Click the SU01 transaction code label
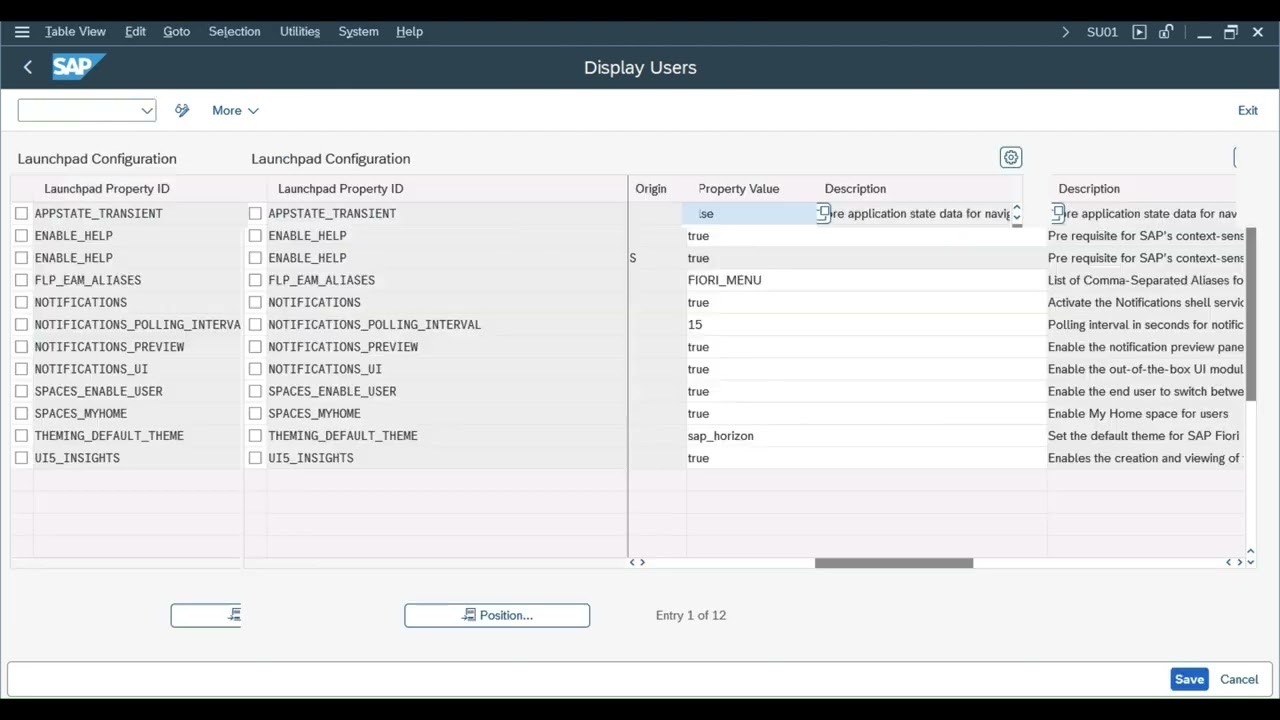This screenshot has width=1280, height=720. 1102,32
